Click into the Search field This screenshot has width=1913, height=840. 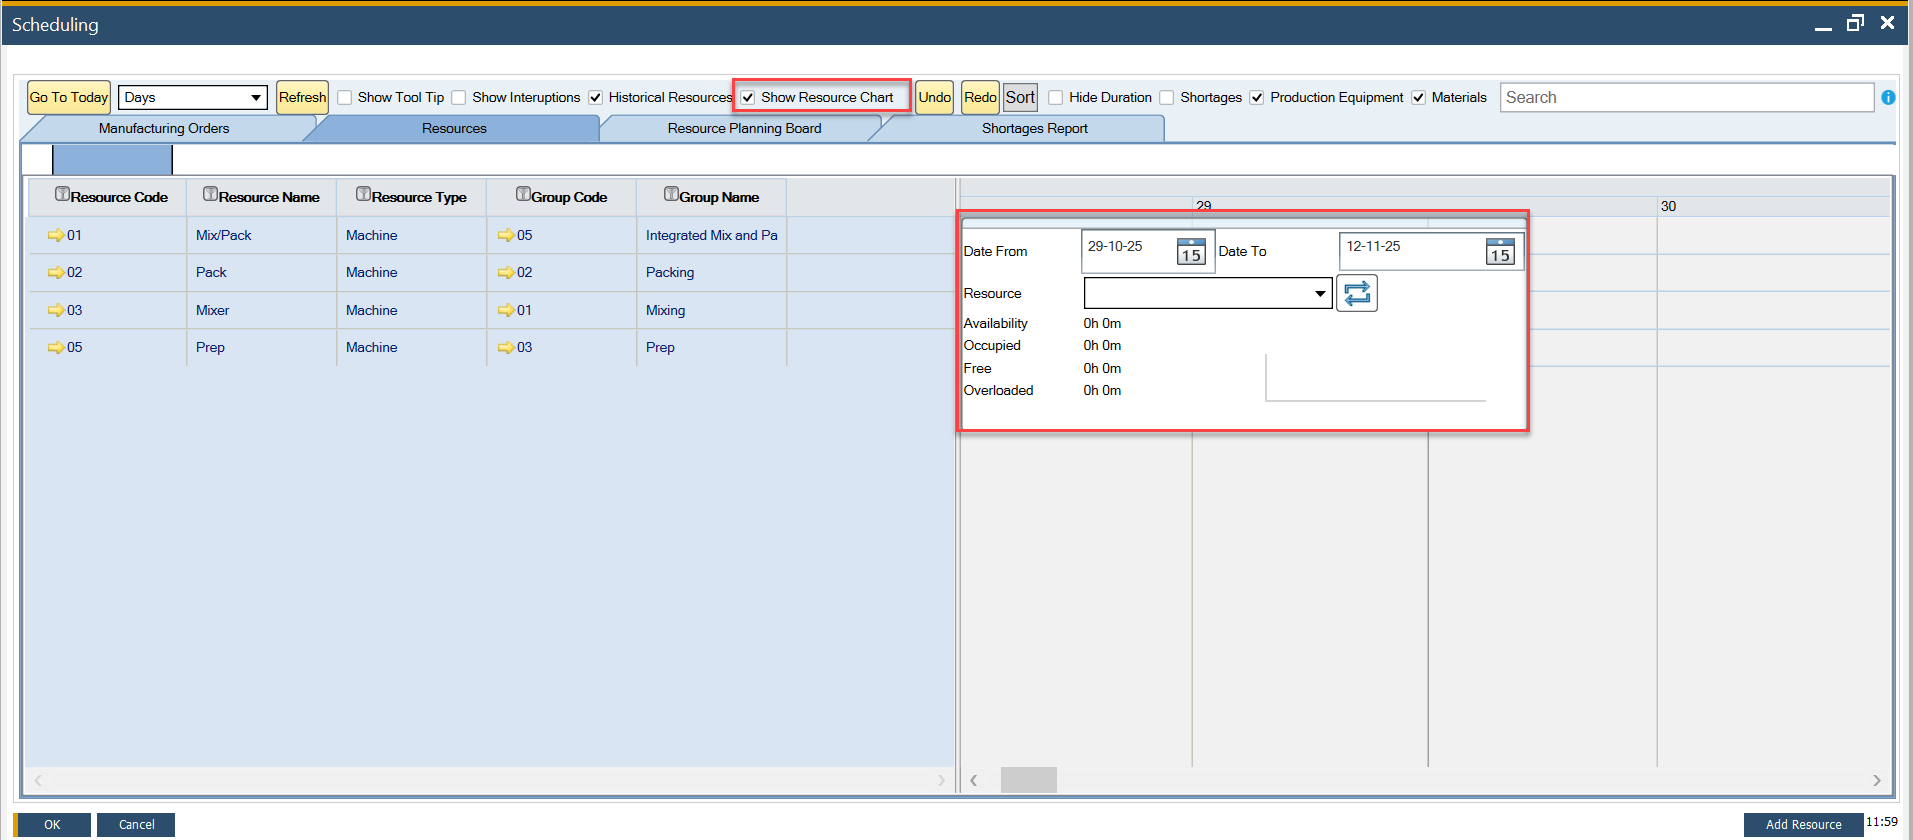(1685, 98)
